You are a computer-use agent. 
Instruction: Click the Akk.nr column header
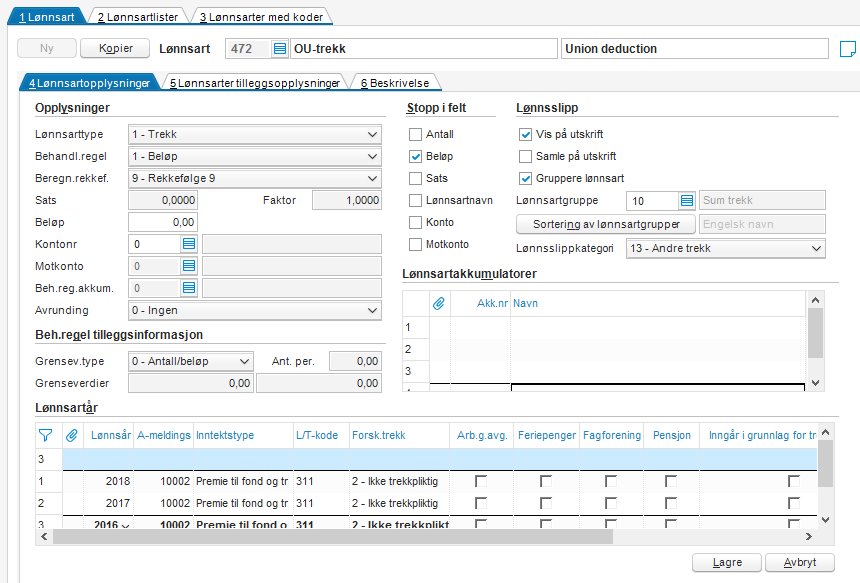(x=481, y=303)
